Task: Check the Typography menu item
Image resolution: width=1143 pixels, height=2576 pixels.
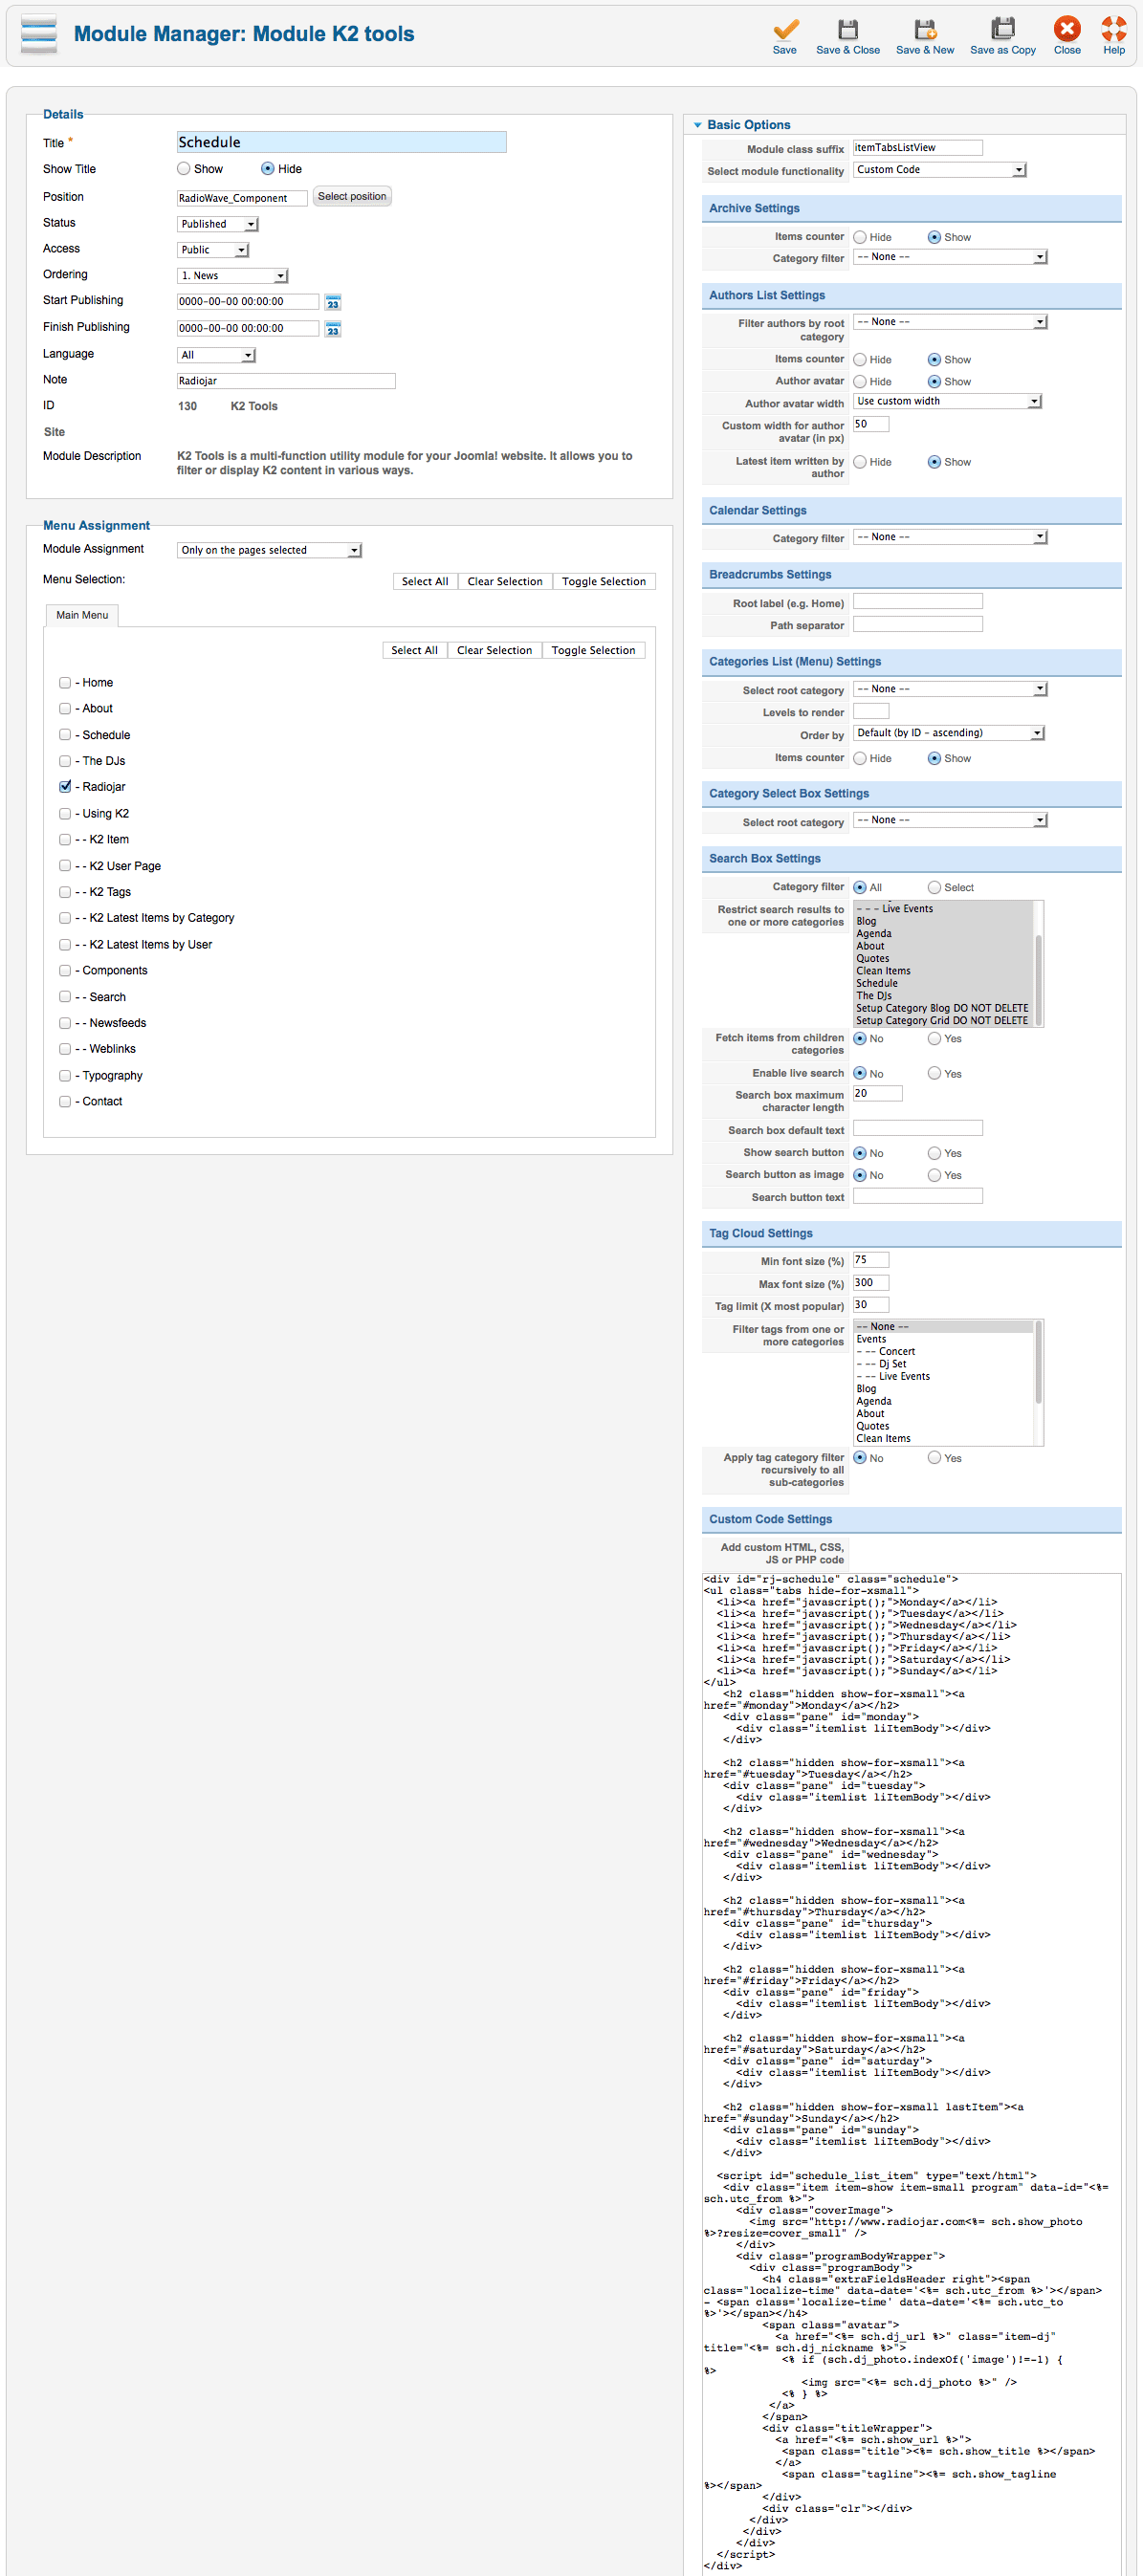Action: pyautogui.click(x=65, y=1076)
